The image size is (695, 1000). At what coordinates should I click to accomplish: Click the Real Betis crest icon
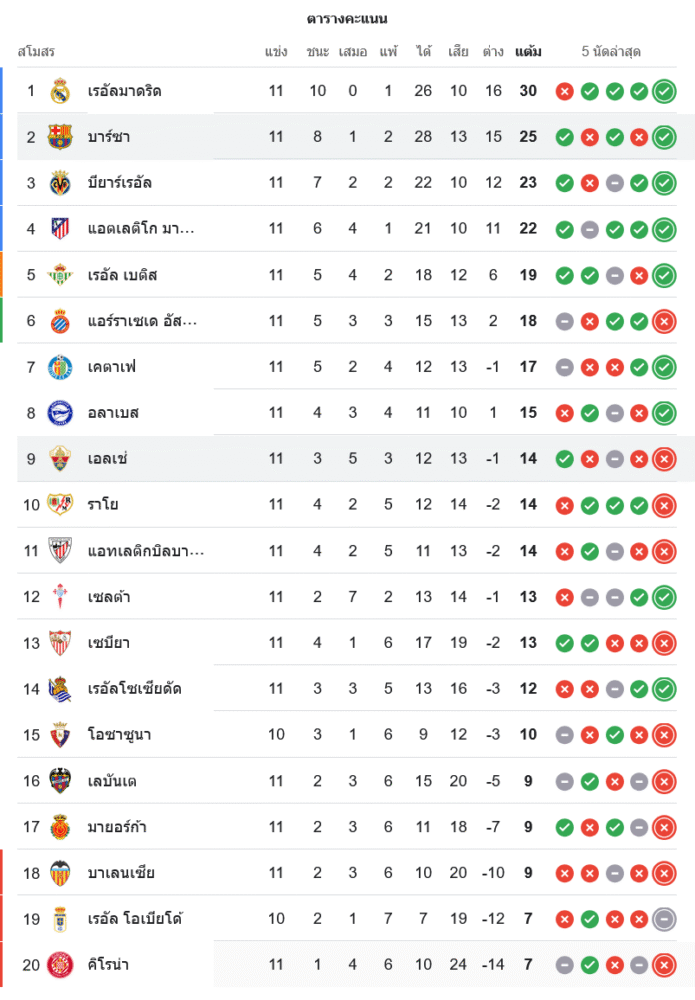(60, 275)
